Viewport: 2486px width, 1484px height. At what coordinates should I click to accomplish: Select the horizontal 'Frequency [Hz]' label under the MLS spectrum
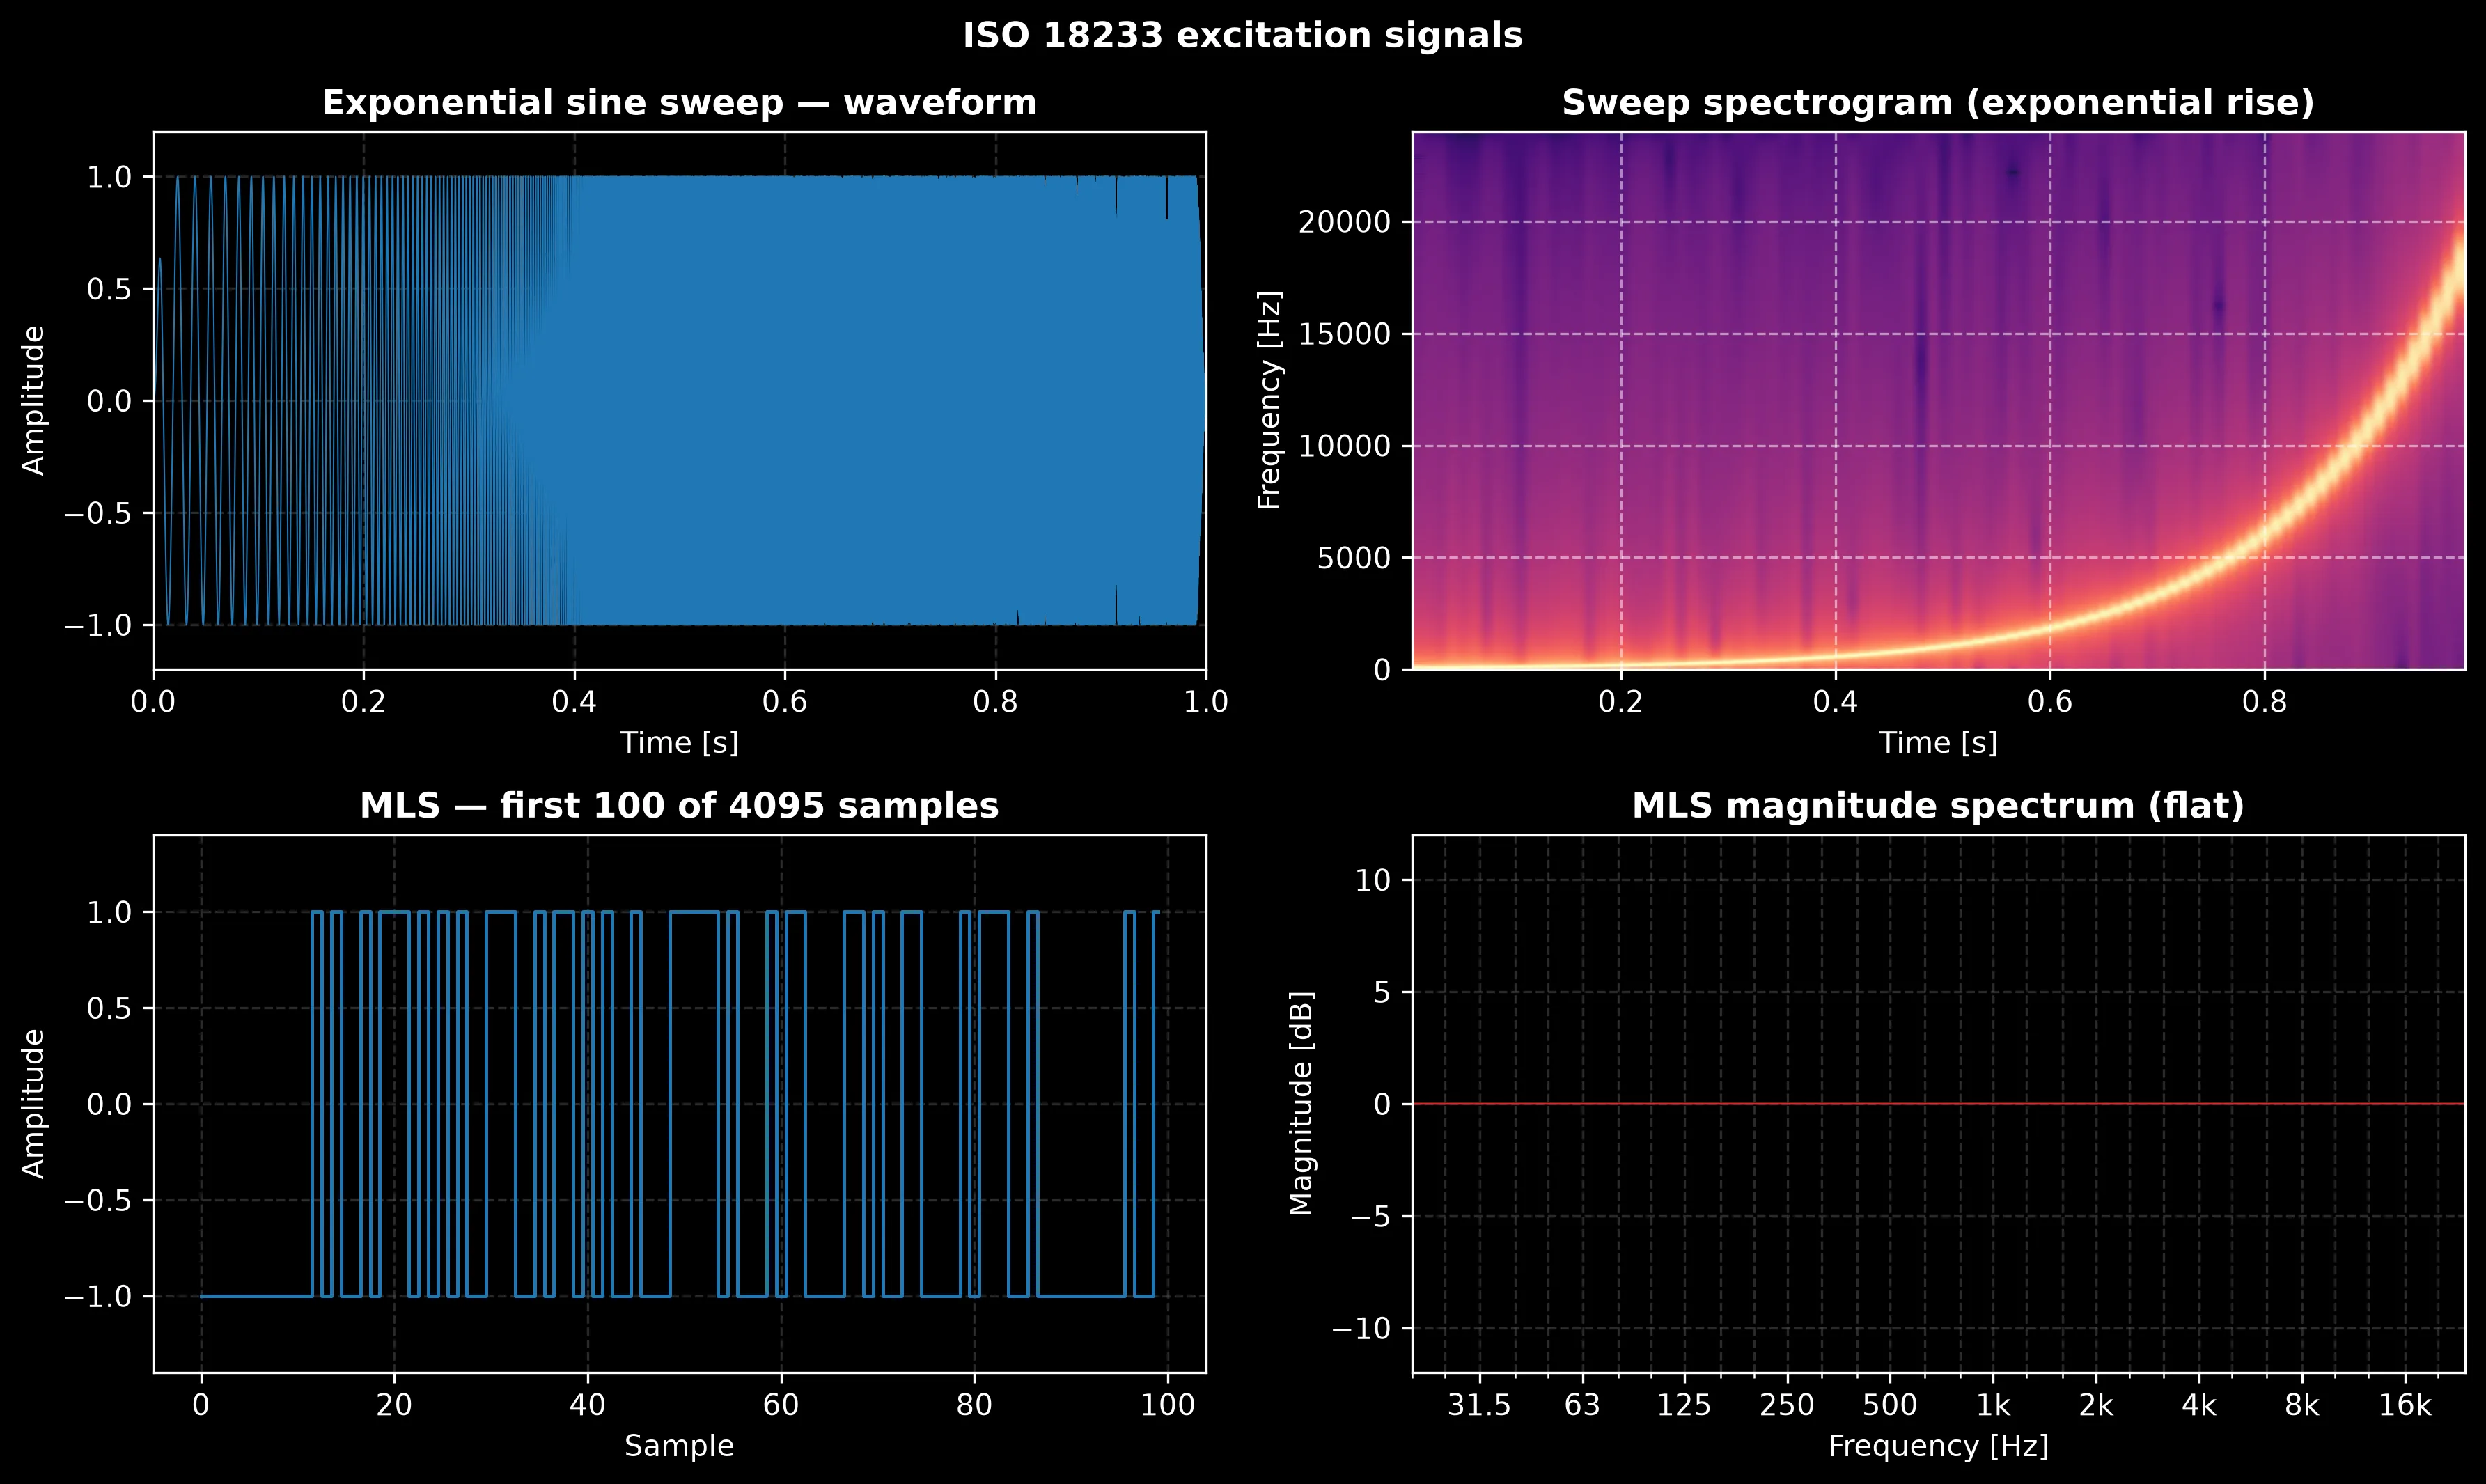click(x=1938, y=1446)
